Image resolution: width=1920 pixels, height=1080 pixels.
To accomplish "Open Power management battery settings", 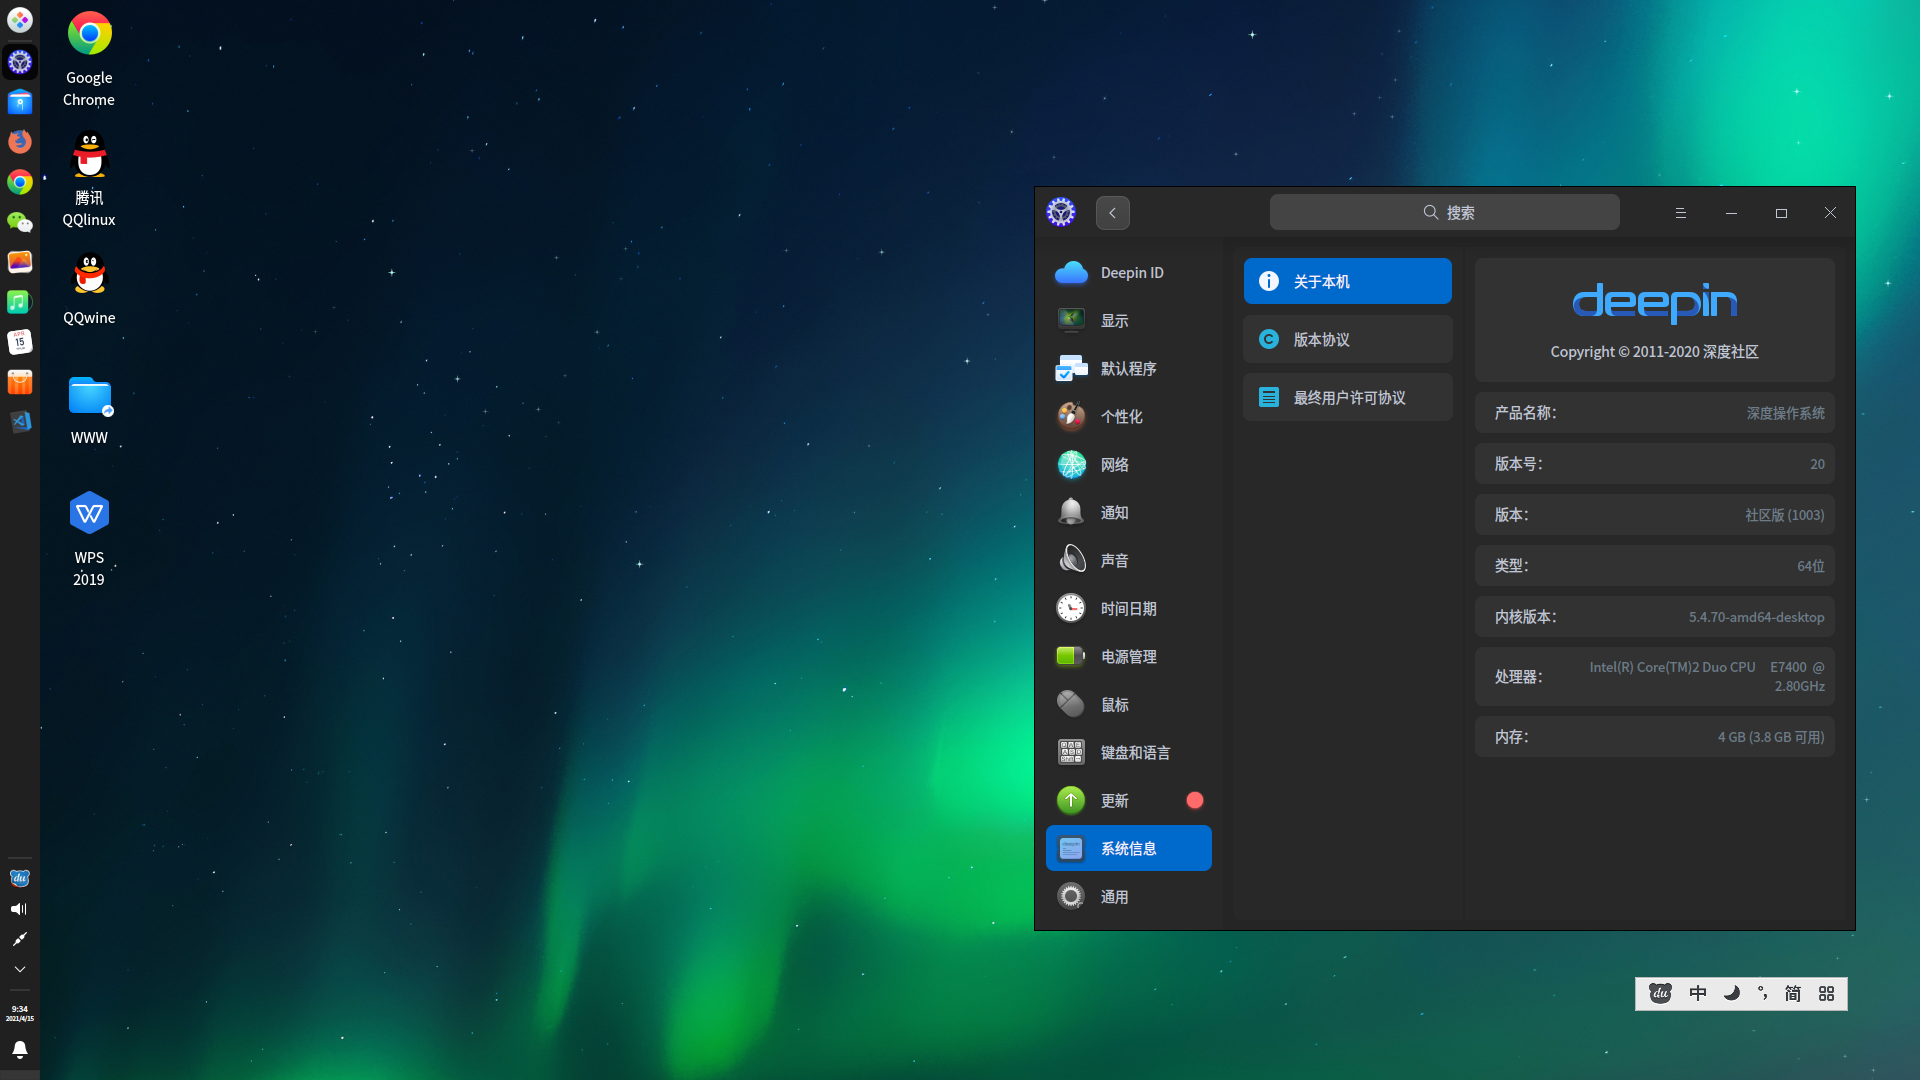I will pos(1128,656).
